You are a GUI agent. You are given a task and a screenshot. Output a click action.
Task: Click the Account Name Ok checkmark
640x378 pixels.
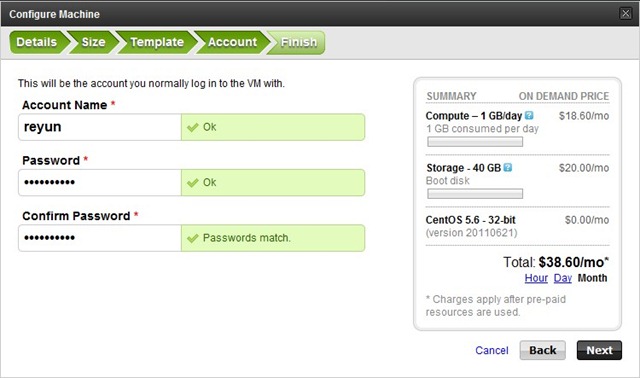pyautogui.click(x=193, y=127)
